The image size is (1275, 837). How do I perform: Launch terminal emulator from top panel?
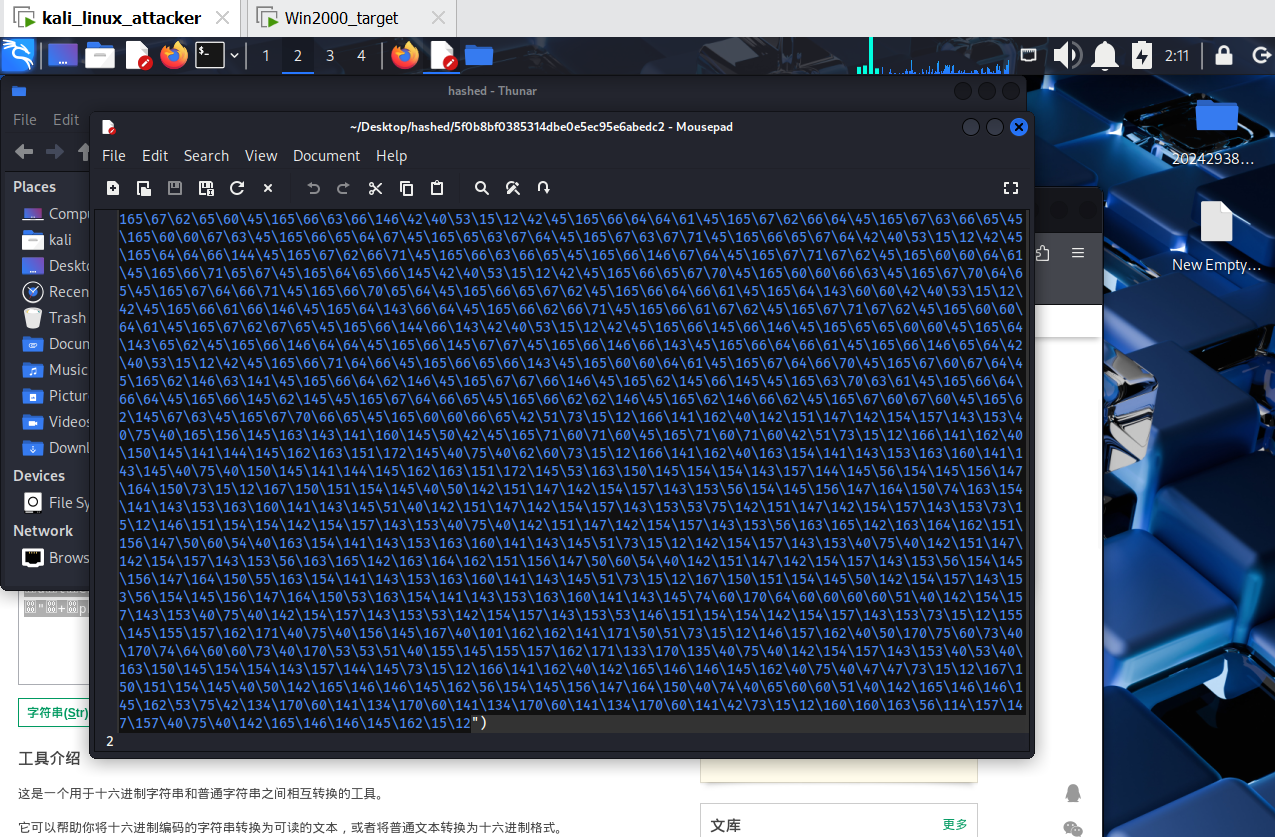(209, 55)
